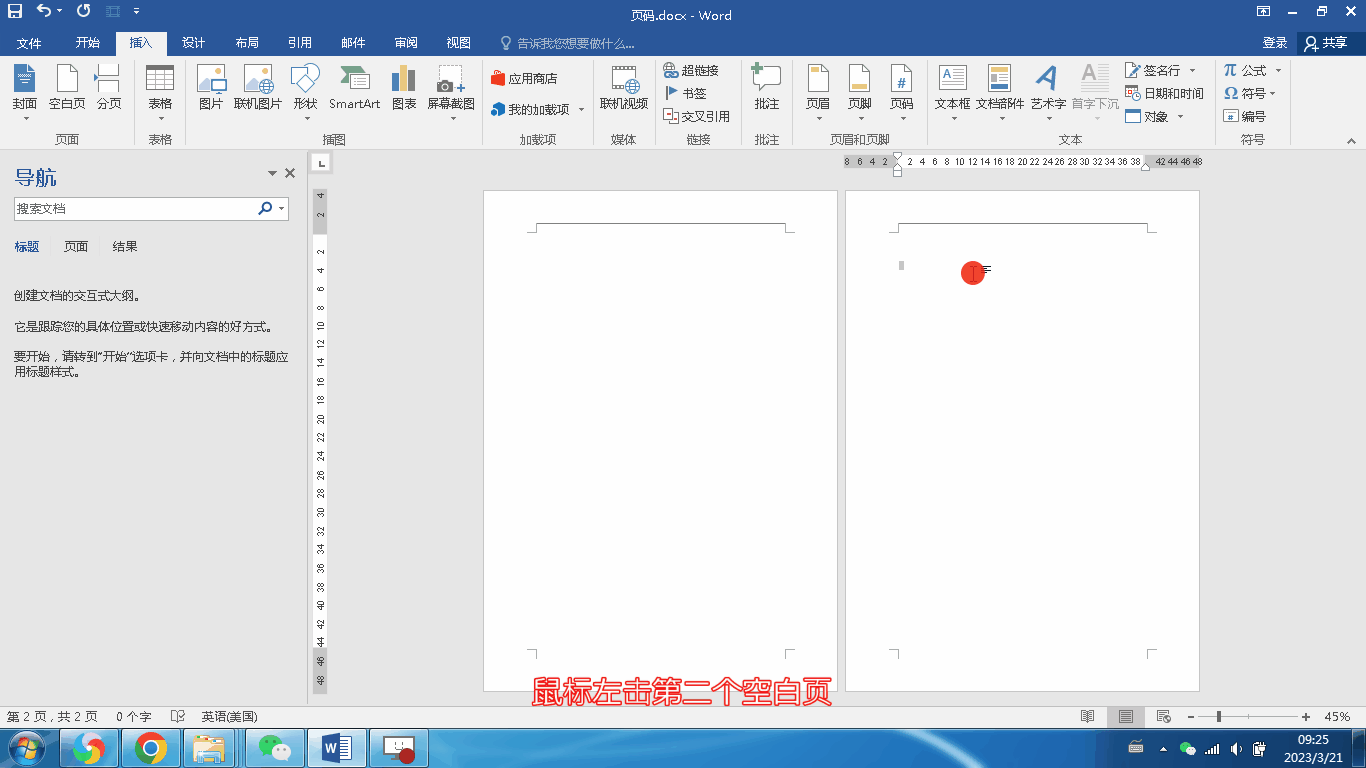Screen dimensions: 1366x768
Task: Open the File (文件) tab
Action: (x=29, y=43)
